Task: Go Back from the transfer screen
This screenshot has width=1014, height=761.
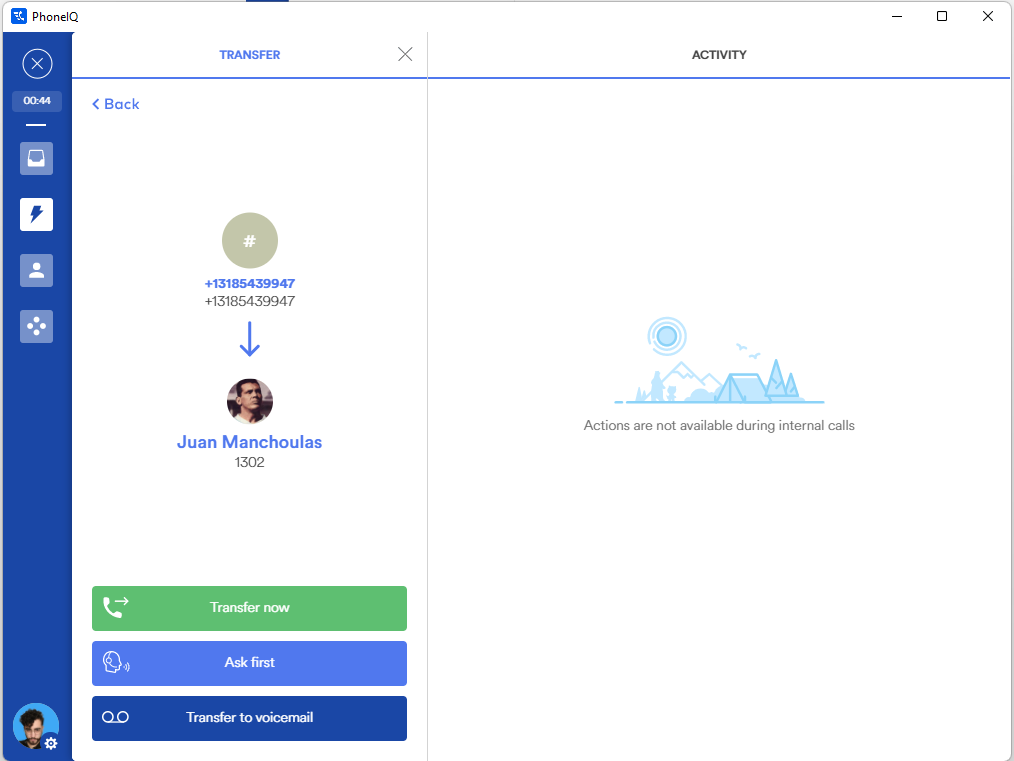Action: [116, 104]
